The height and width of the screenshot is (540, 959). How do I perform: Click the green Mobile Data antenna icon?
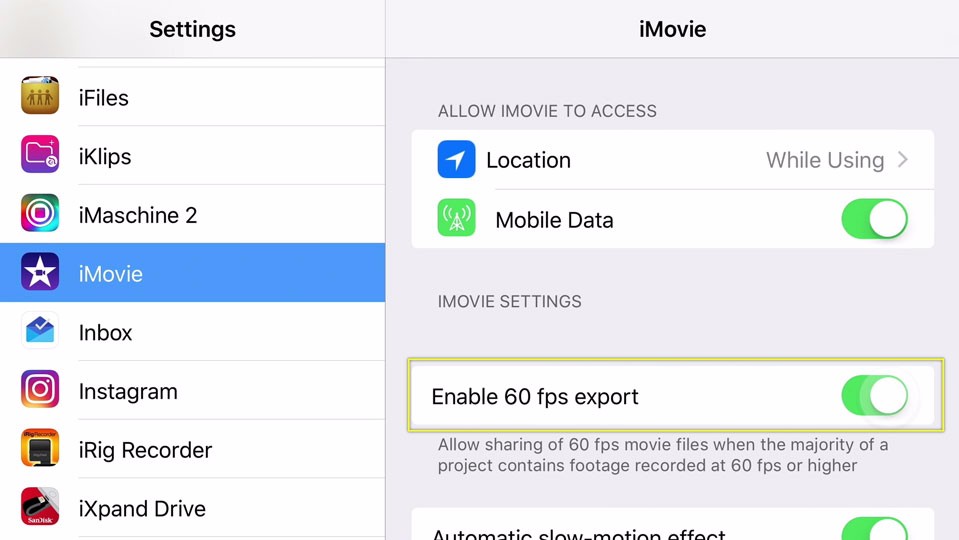click(456, 218)
